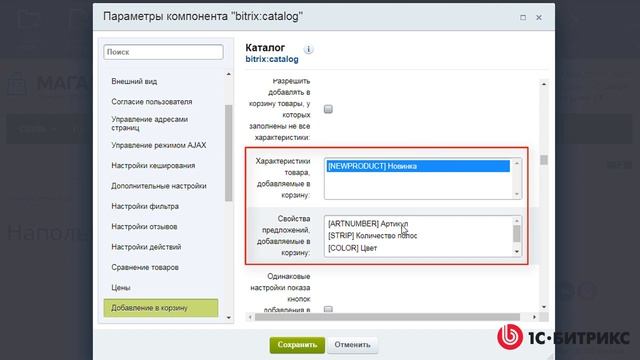The height and width of the screenshot is (360, 640).
Task: Click the offer properties list scrollbar thumb
Action: coord(517,233)
